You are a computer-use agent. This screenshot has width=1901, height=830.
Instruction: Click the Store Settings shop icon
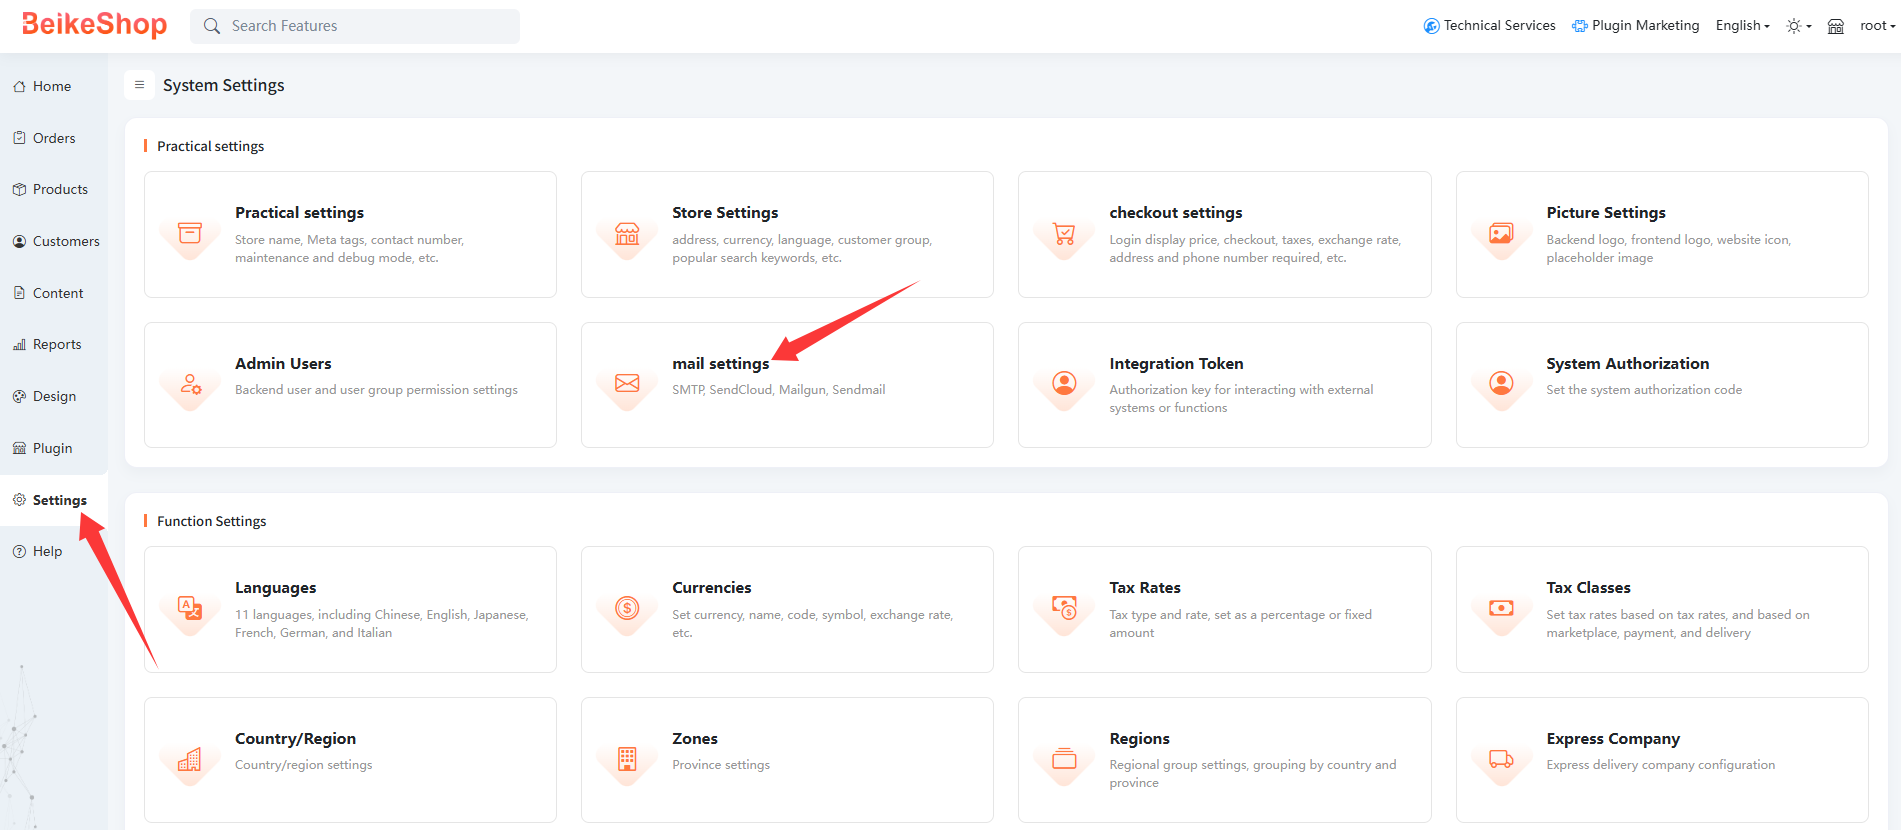click(x=627, y=234)
